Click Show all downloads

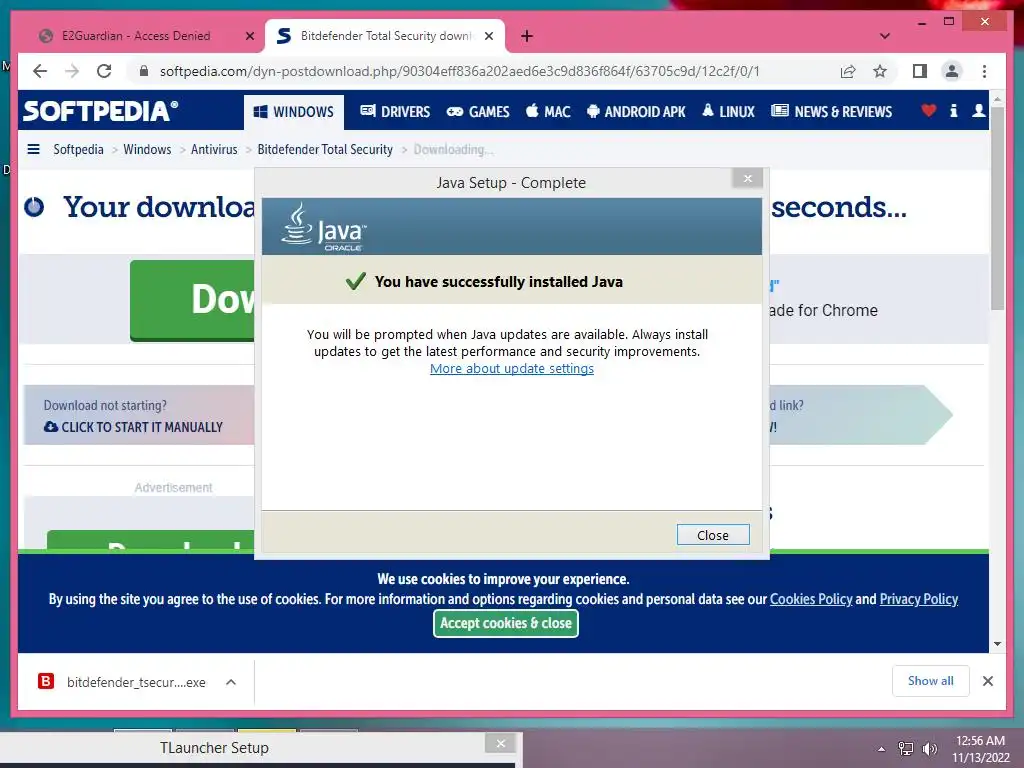[x=931, y=681]
